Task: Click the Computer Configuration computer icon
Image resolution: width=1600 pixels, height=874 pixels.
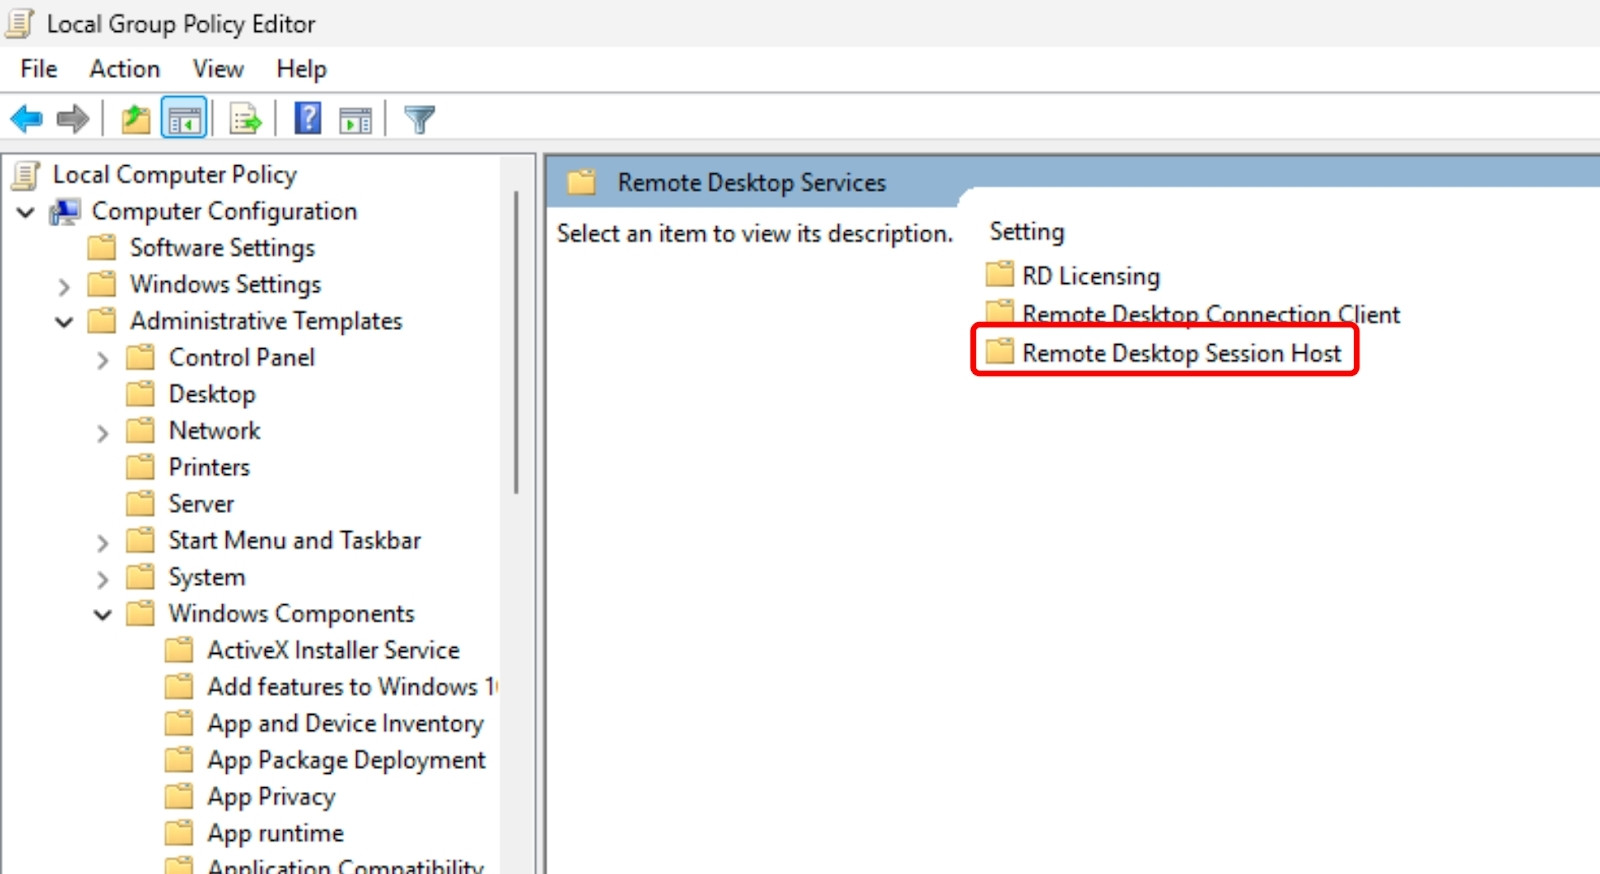Action: tap(65, 212)
